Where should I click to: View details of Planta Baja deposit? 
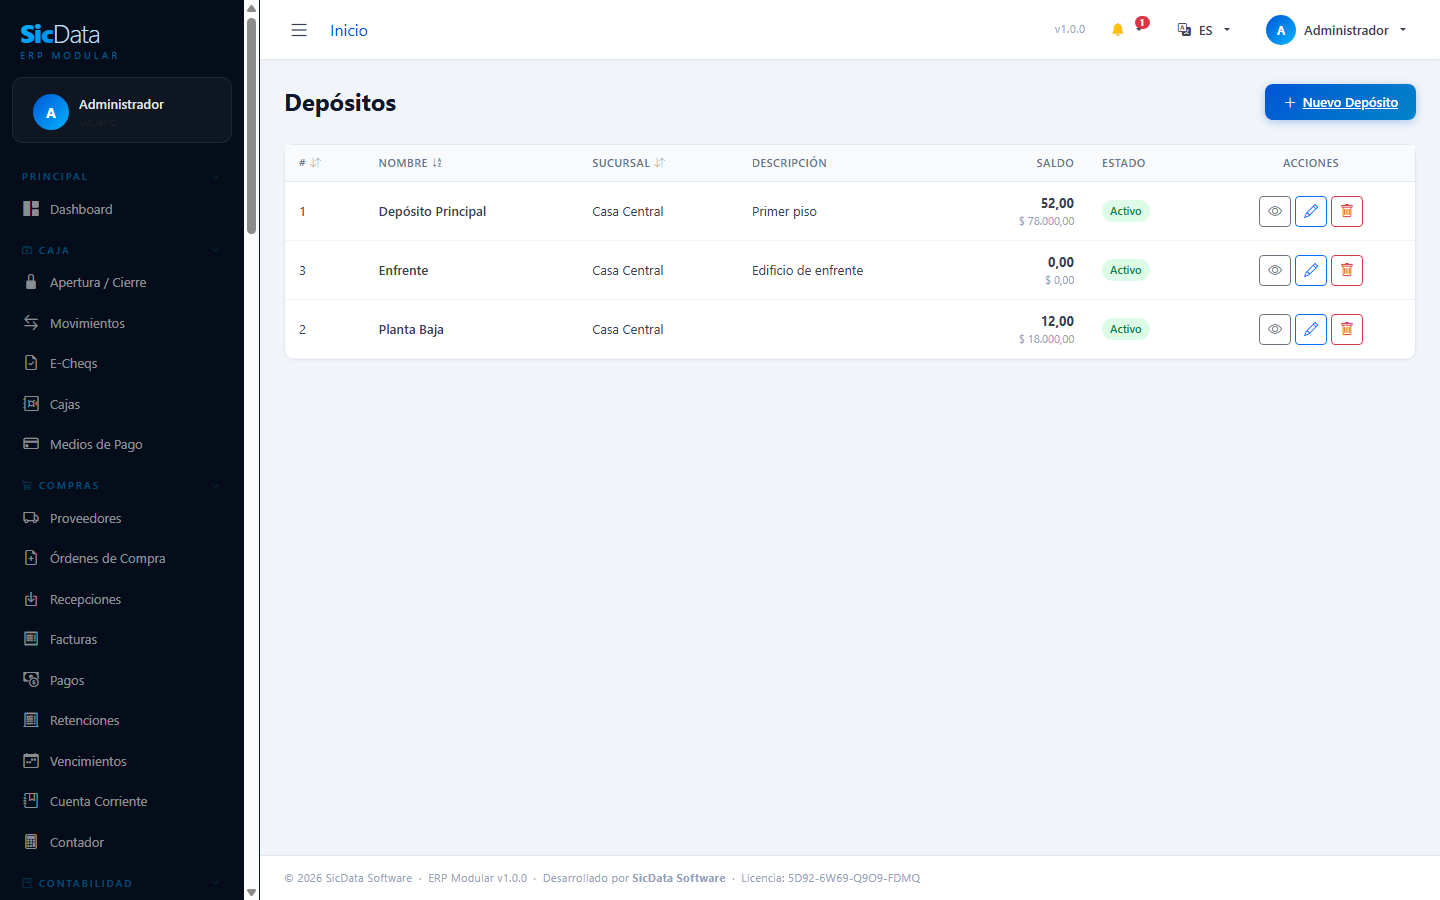[x=1275, y=329]
